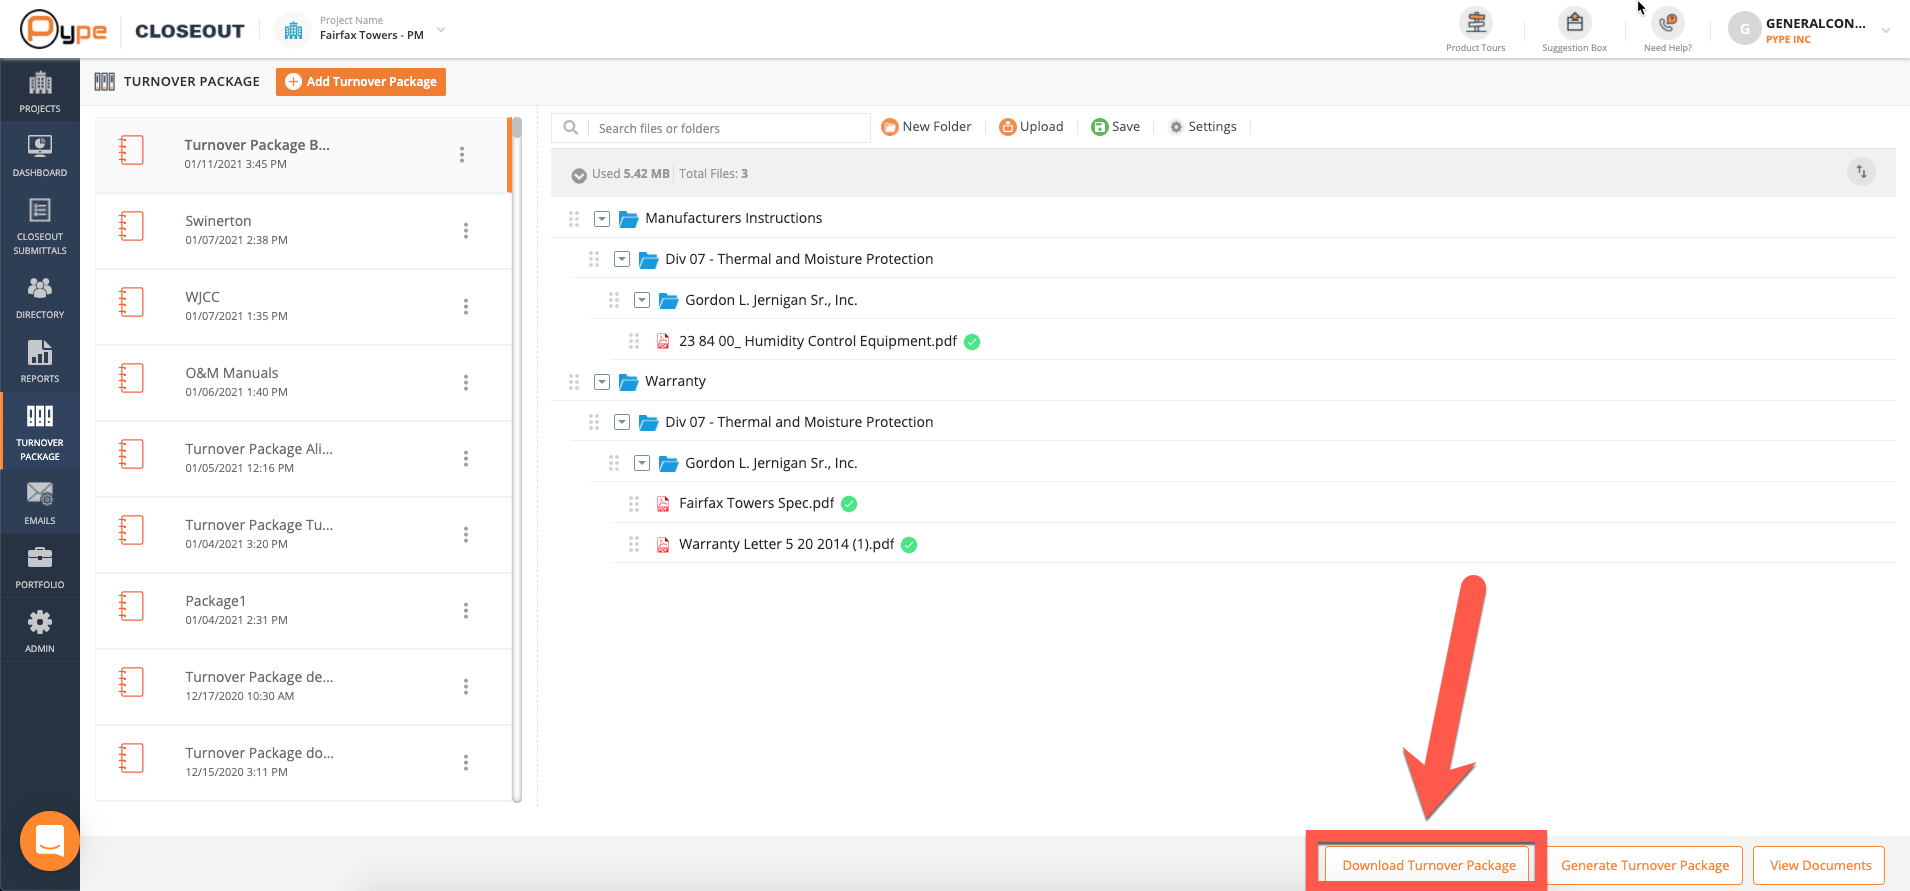Select the O&M Manuals package
Image resolution: width=1910 pixels, height=891 pixels.
click(x=303, y=383)
